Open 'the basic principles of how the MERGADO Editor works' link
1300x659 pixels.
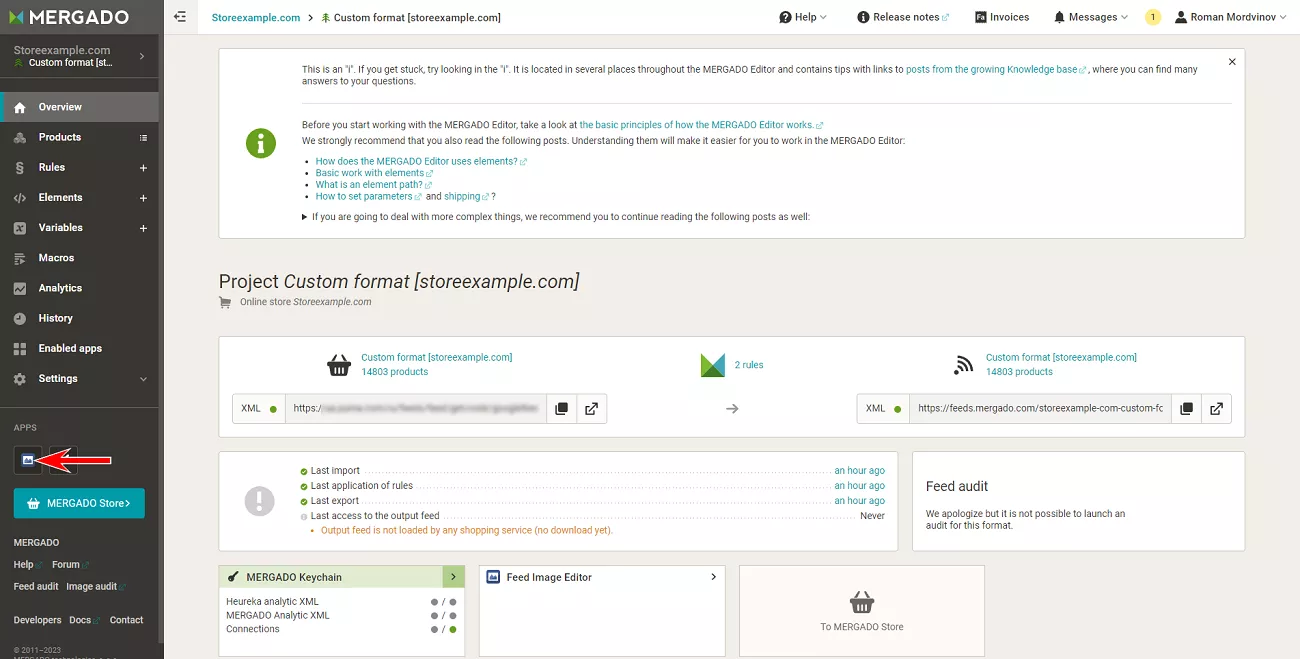700,125
